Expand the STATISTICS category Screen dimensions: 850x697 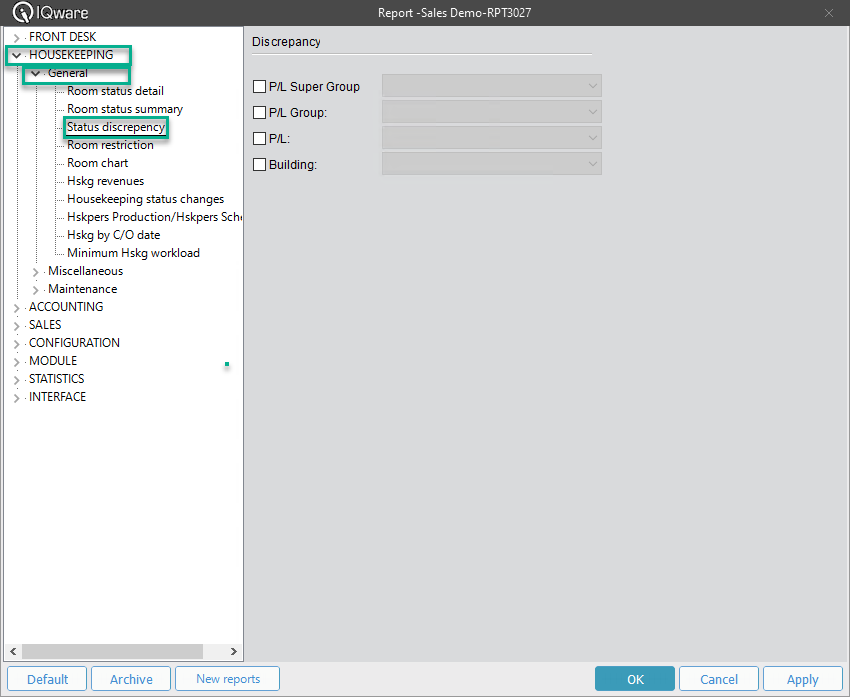(16, 379)
